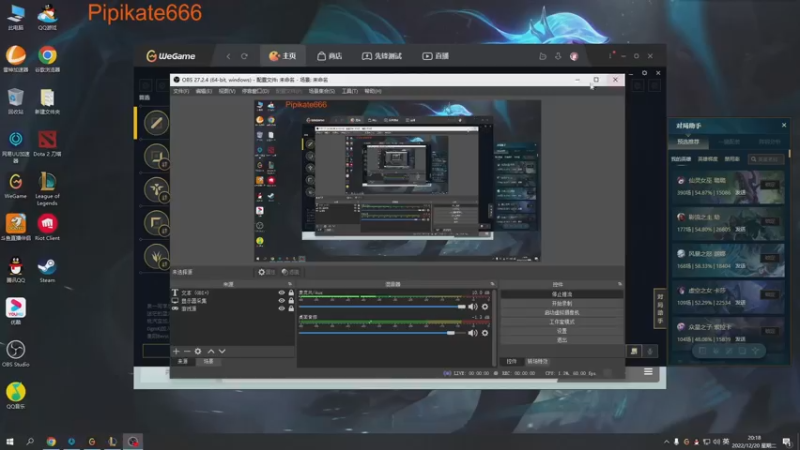Open hamburger menu at client bottom right
The width and height of the screenshot is (800, 450).
coord(648,372)
